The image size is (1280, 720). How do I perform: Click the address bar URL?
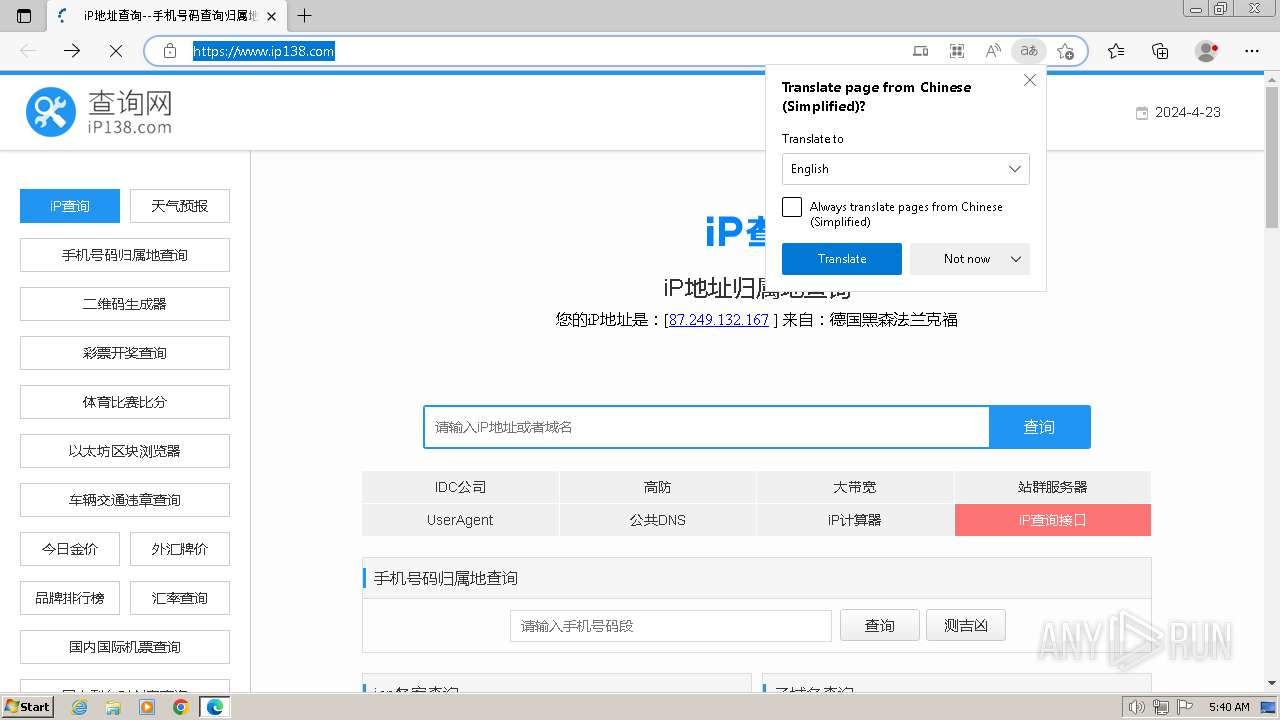264,51
